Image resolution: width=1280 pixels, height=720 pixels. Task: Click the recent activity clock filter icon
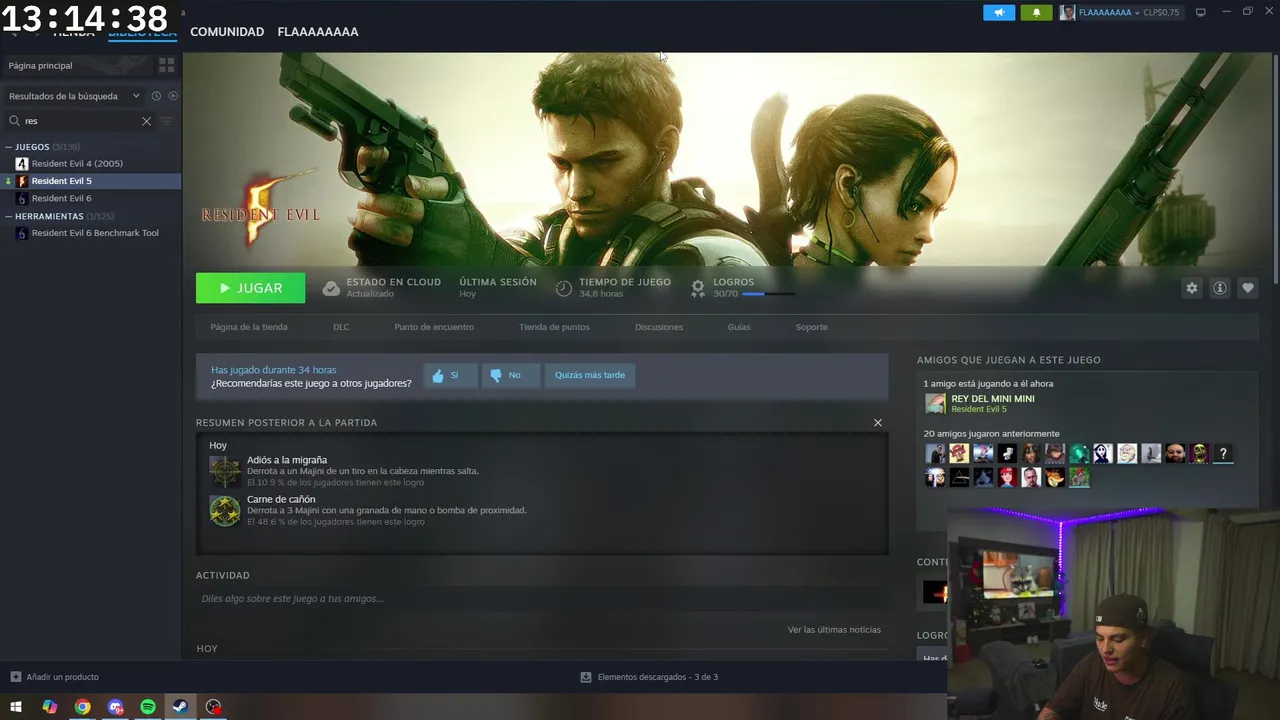(156, 96)
